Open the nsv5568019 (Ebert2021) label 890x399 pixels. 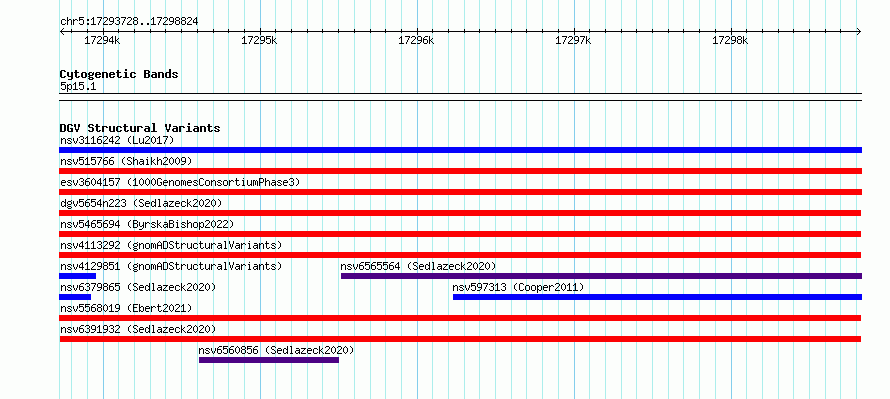tap(126, 308)
